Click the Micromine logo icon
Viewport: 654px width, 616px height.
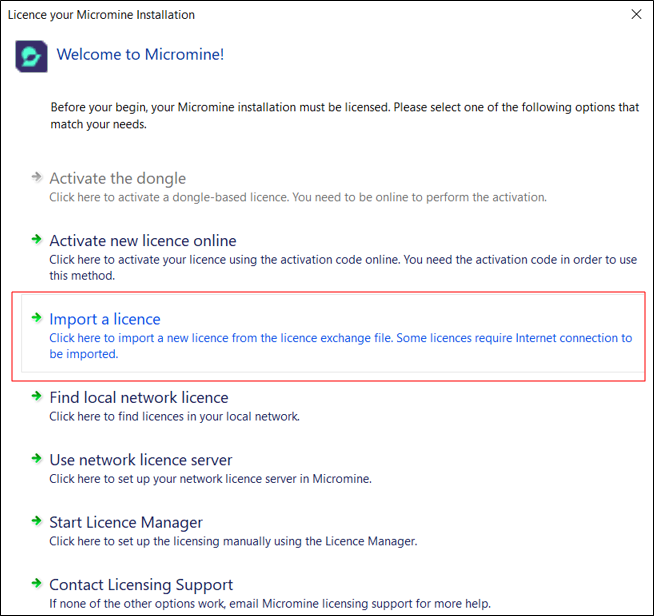(32, 56)
